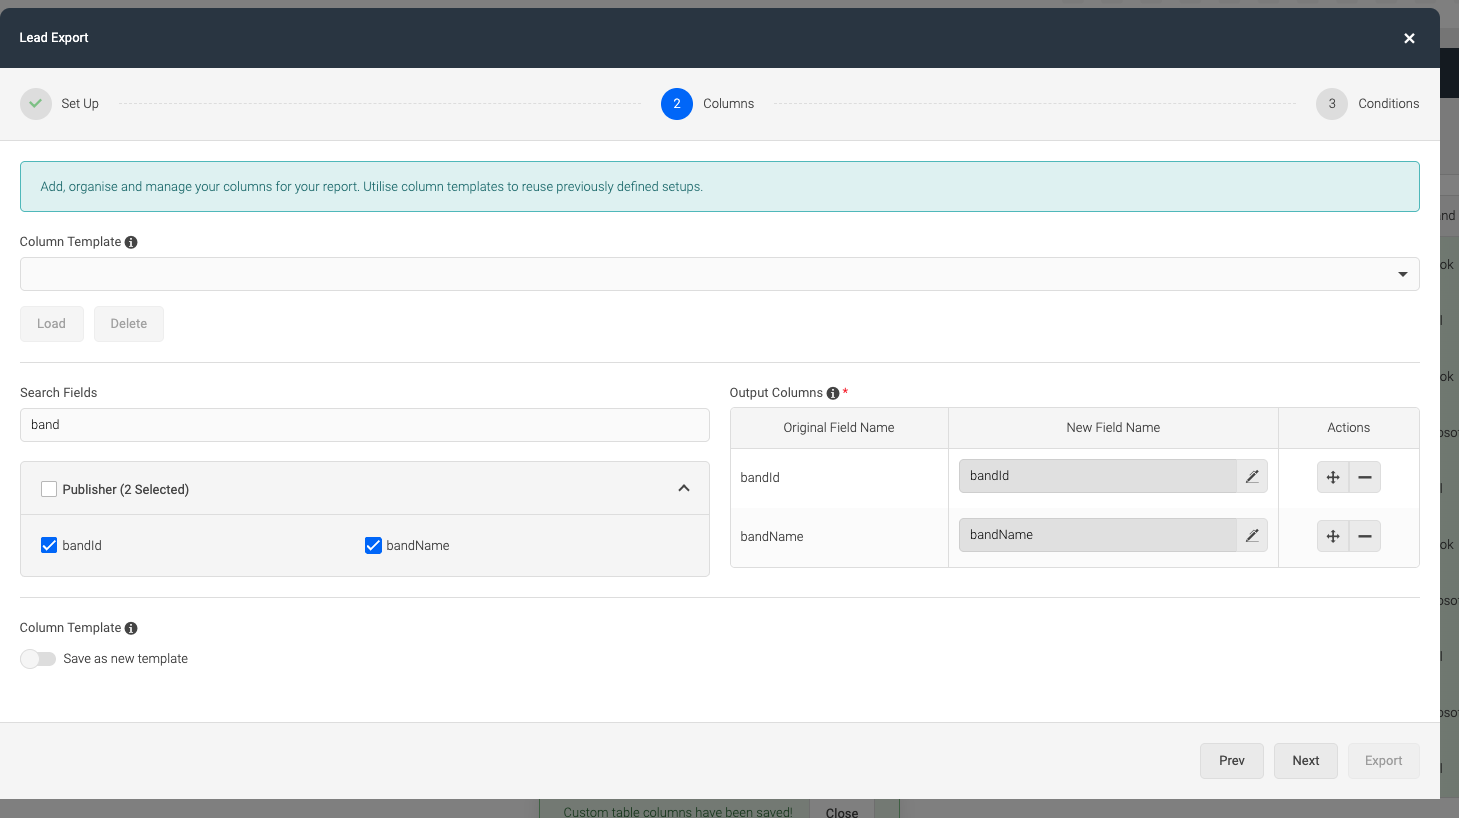Image resolution: width=1459 pixels, height=818 pixels.
Task: Click the Search Fields input containing band
Action: coord(365,425)
